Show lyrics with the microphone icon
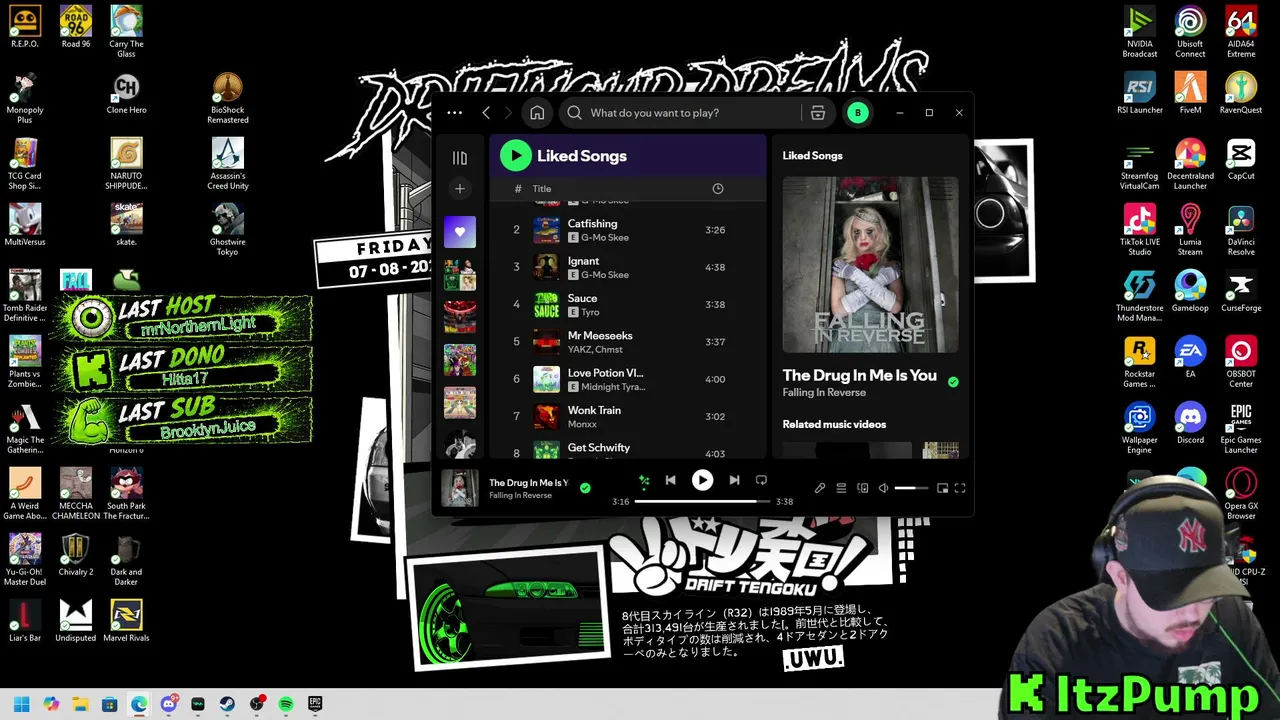This screenshot has width=1280, height=720. point(820,488)
